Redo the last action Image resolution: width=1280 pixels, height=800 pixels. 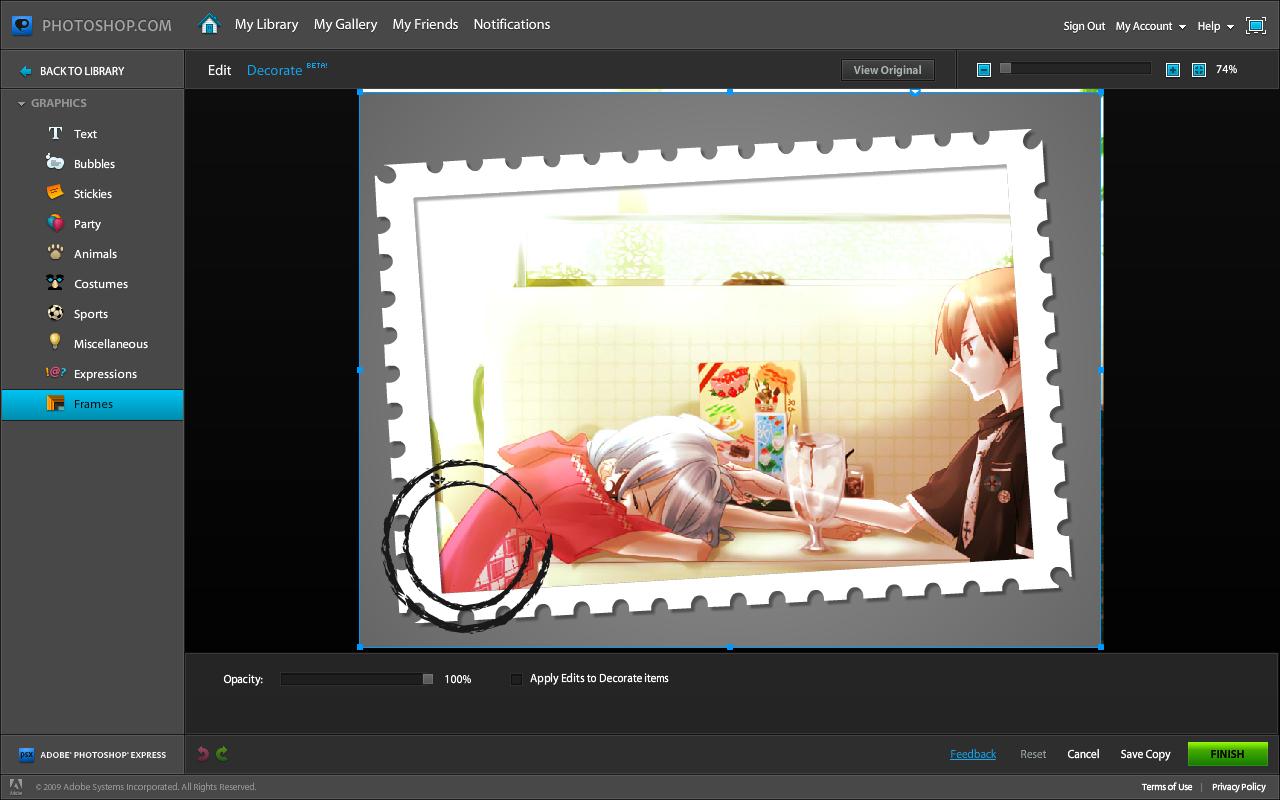pos(222,754)
